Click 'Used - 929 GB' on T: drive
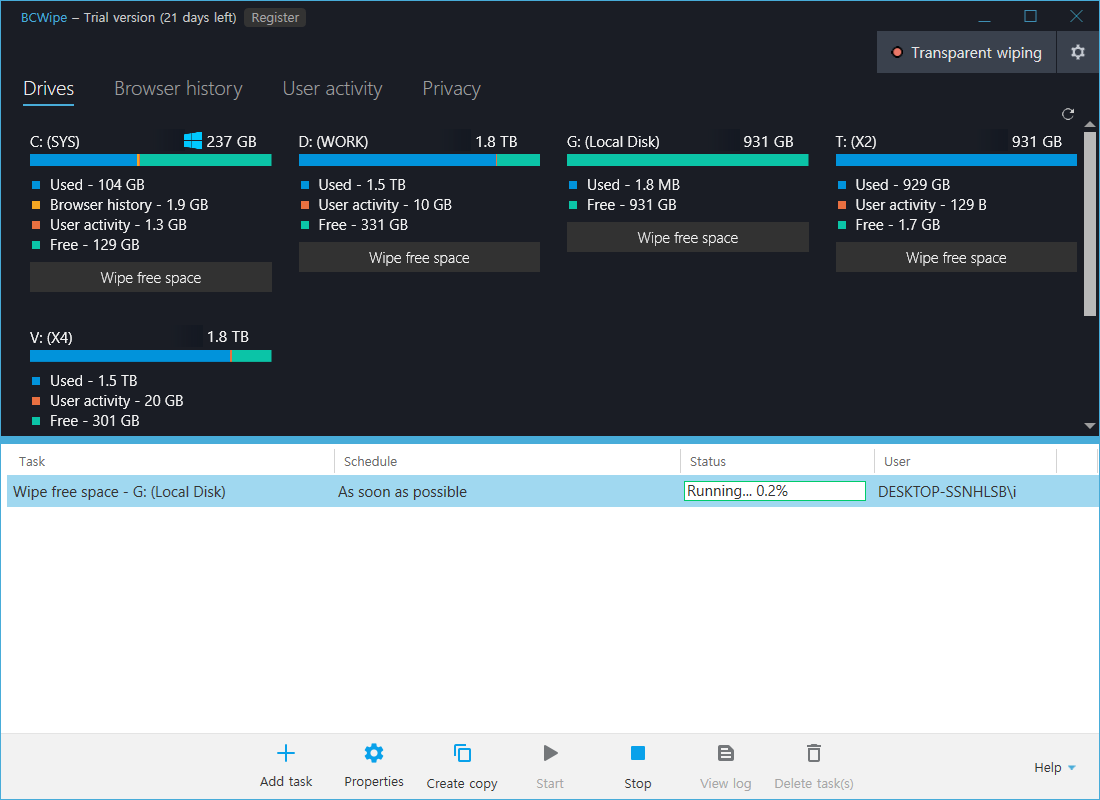Viewport: 1100px width, 800px height. pyautogui.click(x=903, y=185)
